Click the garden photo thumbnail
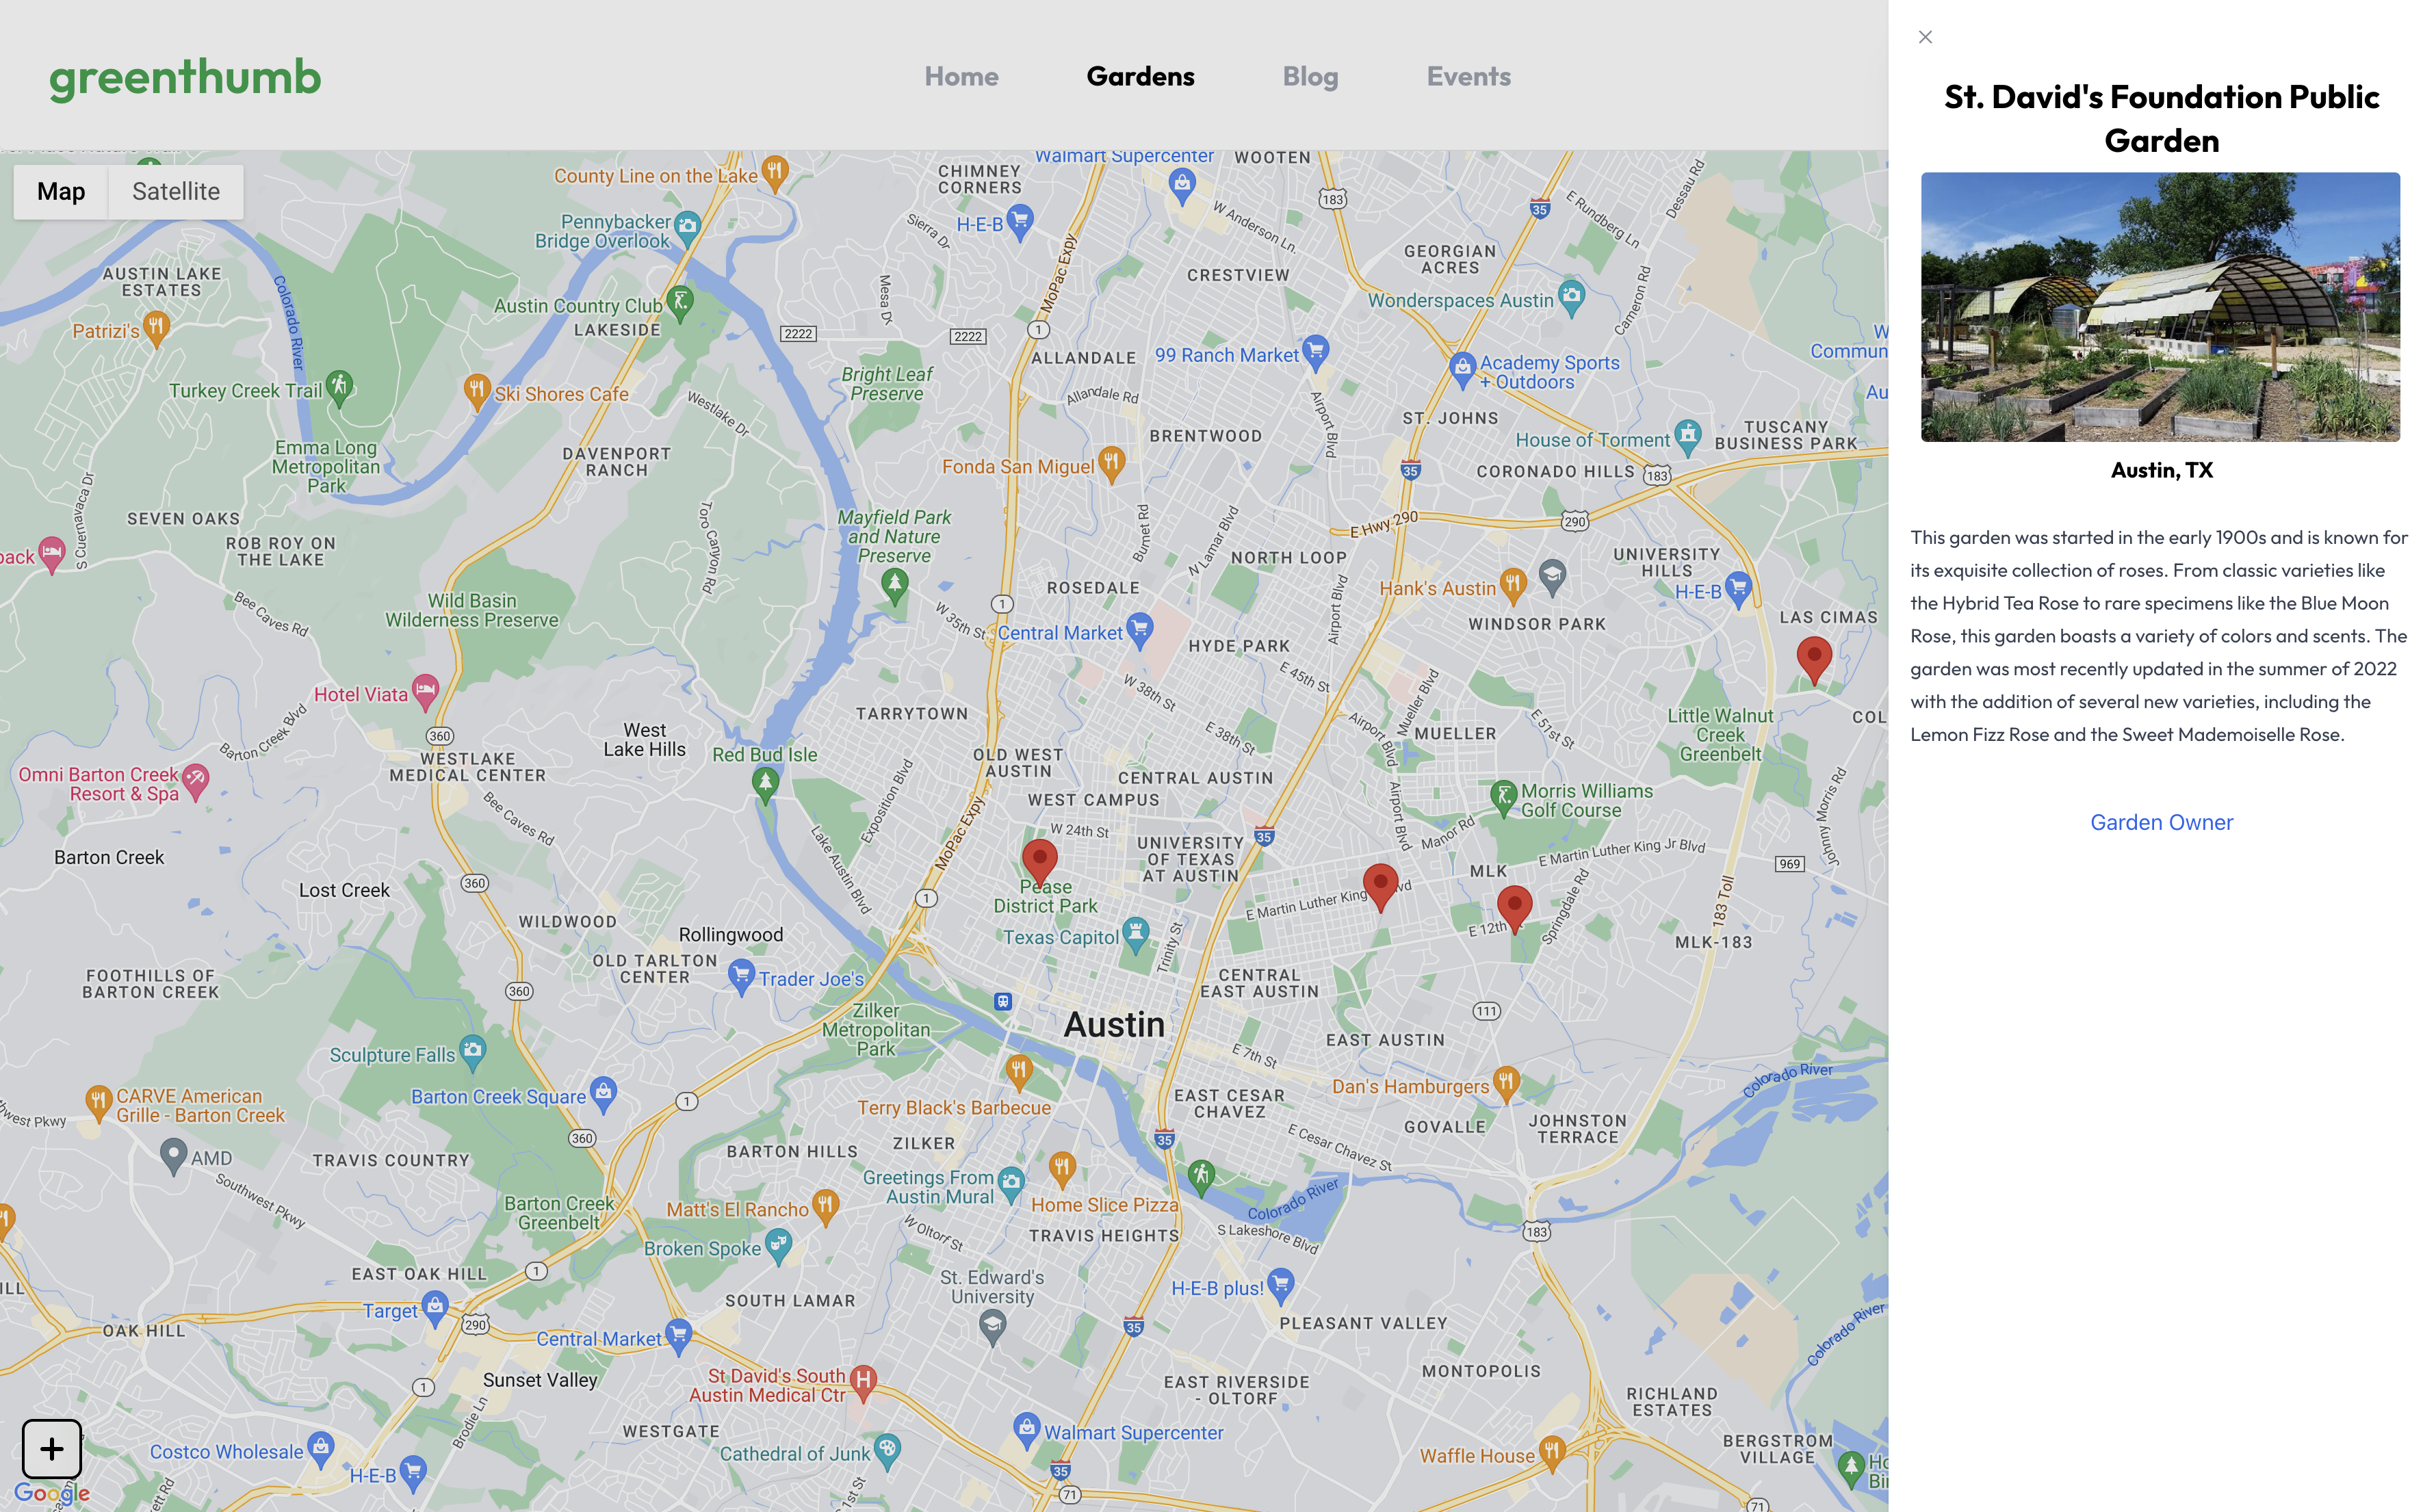2436x1512 pixels. (2160, 307)
